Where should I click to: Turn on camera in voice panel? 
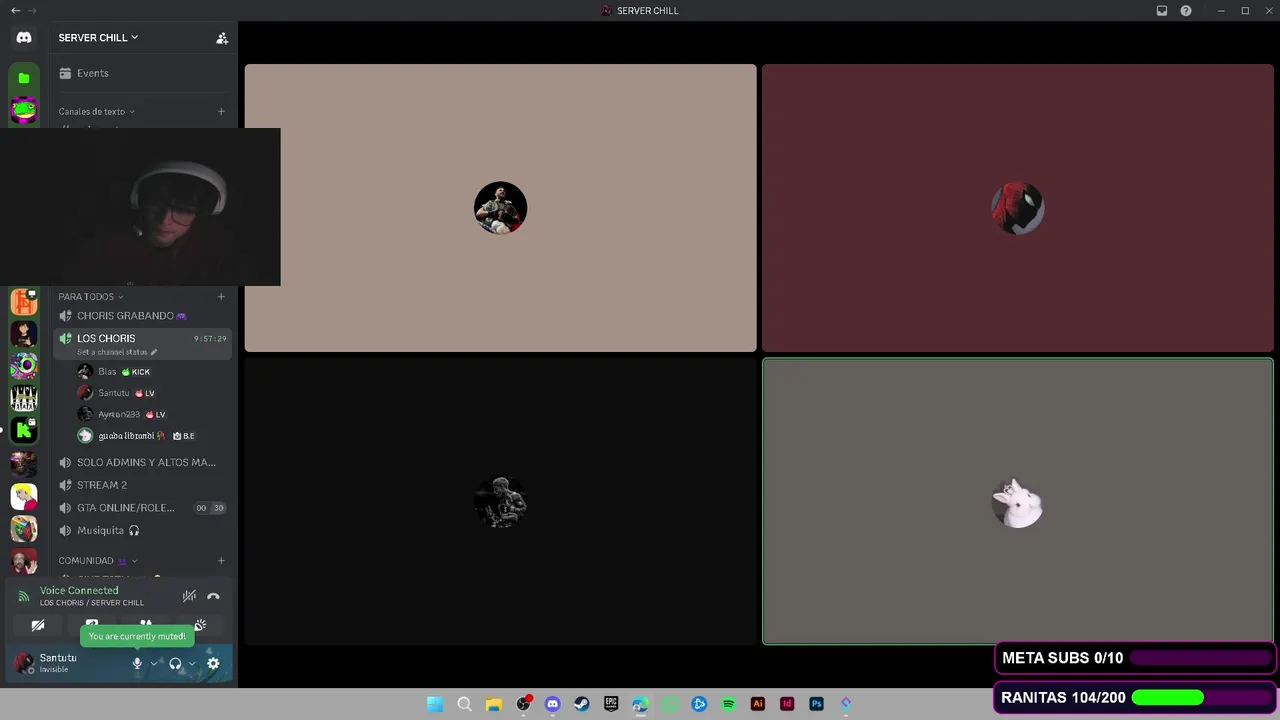pos(38,625)
